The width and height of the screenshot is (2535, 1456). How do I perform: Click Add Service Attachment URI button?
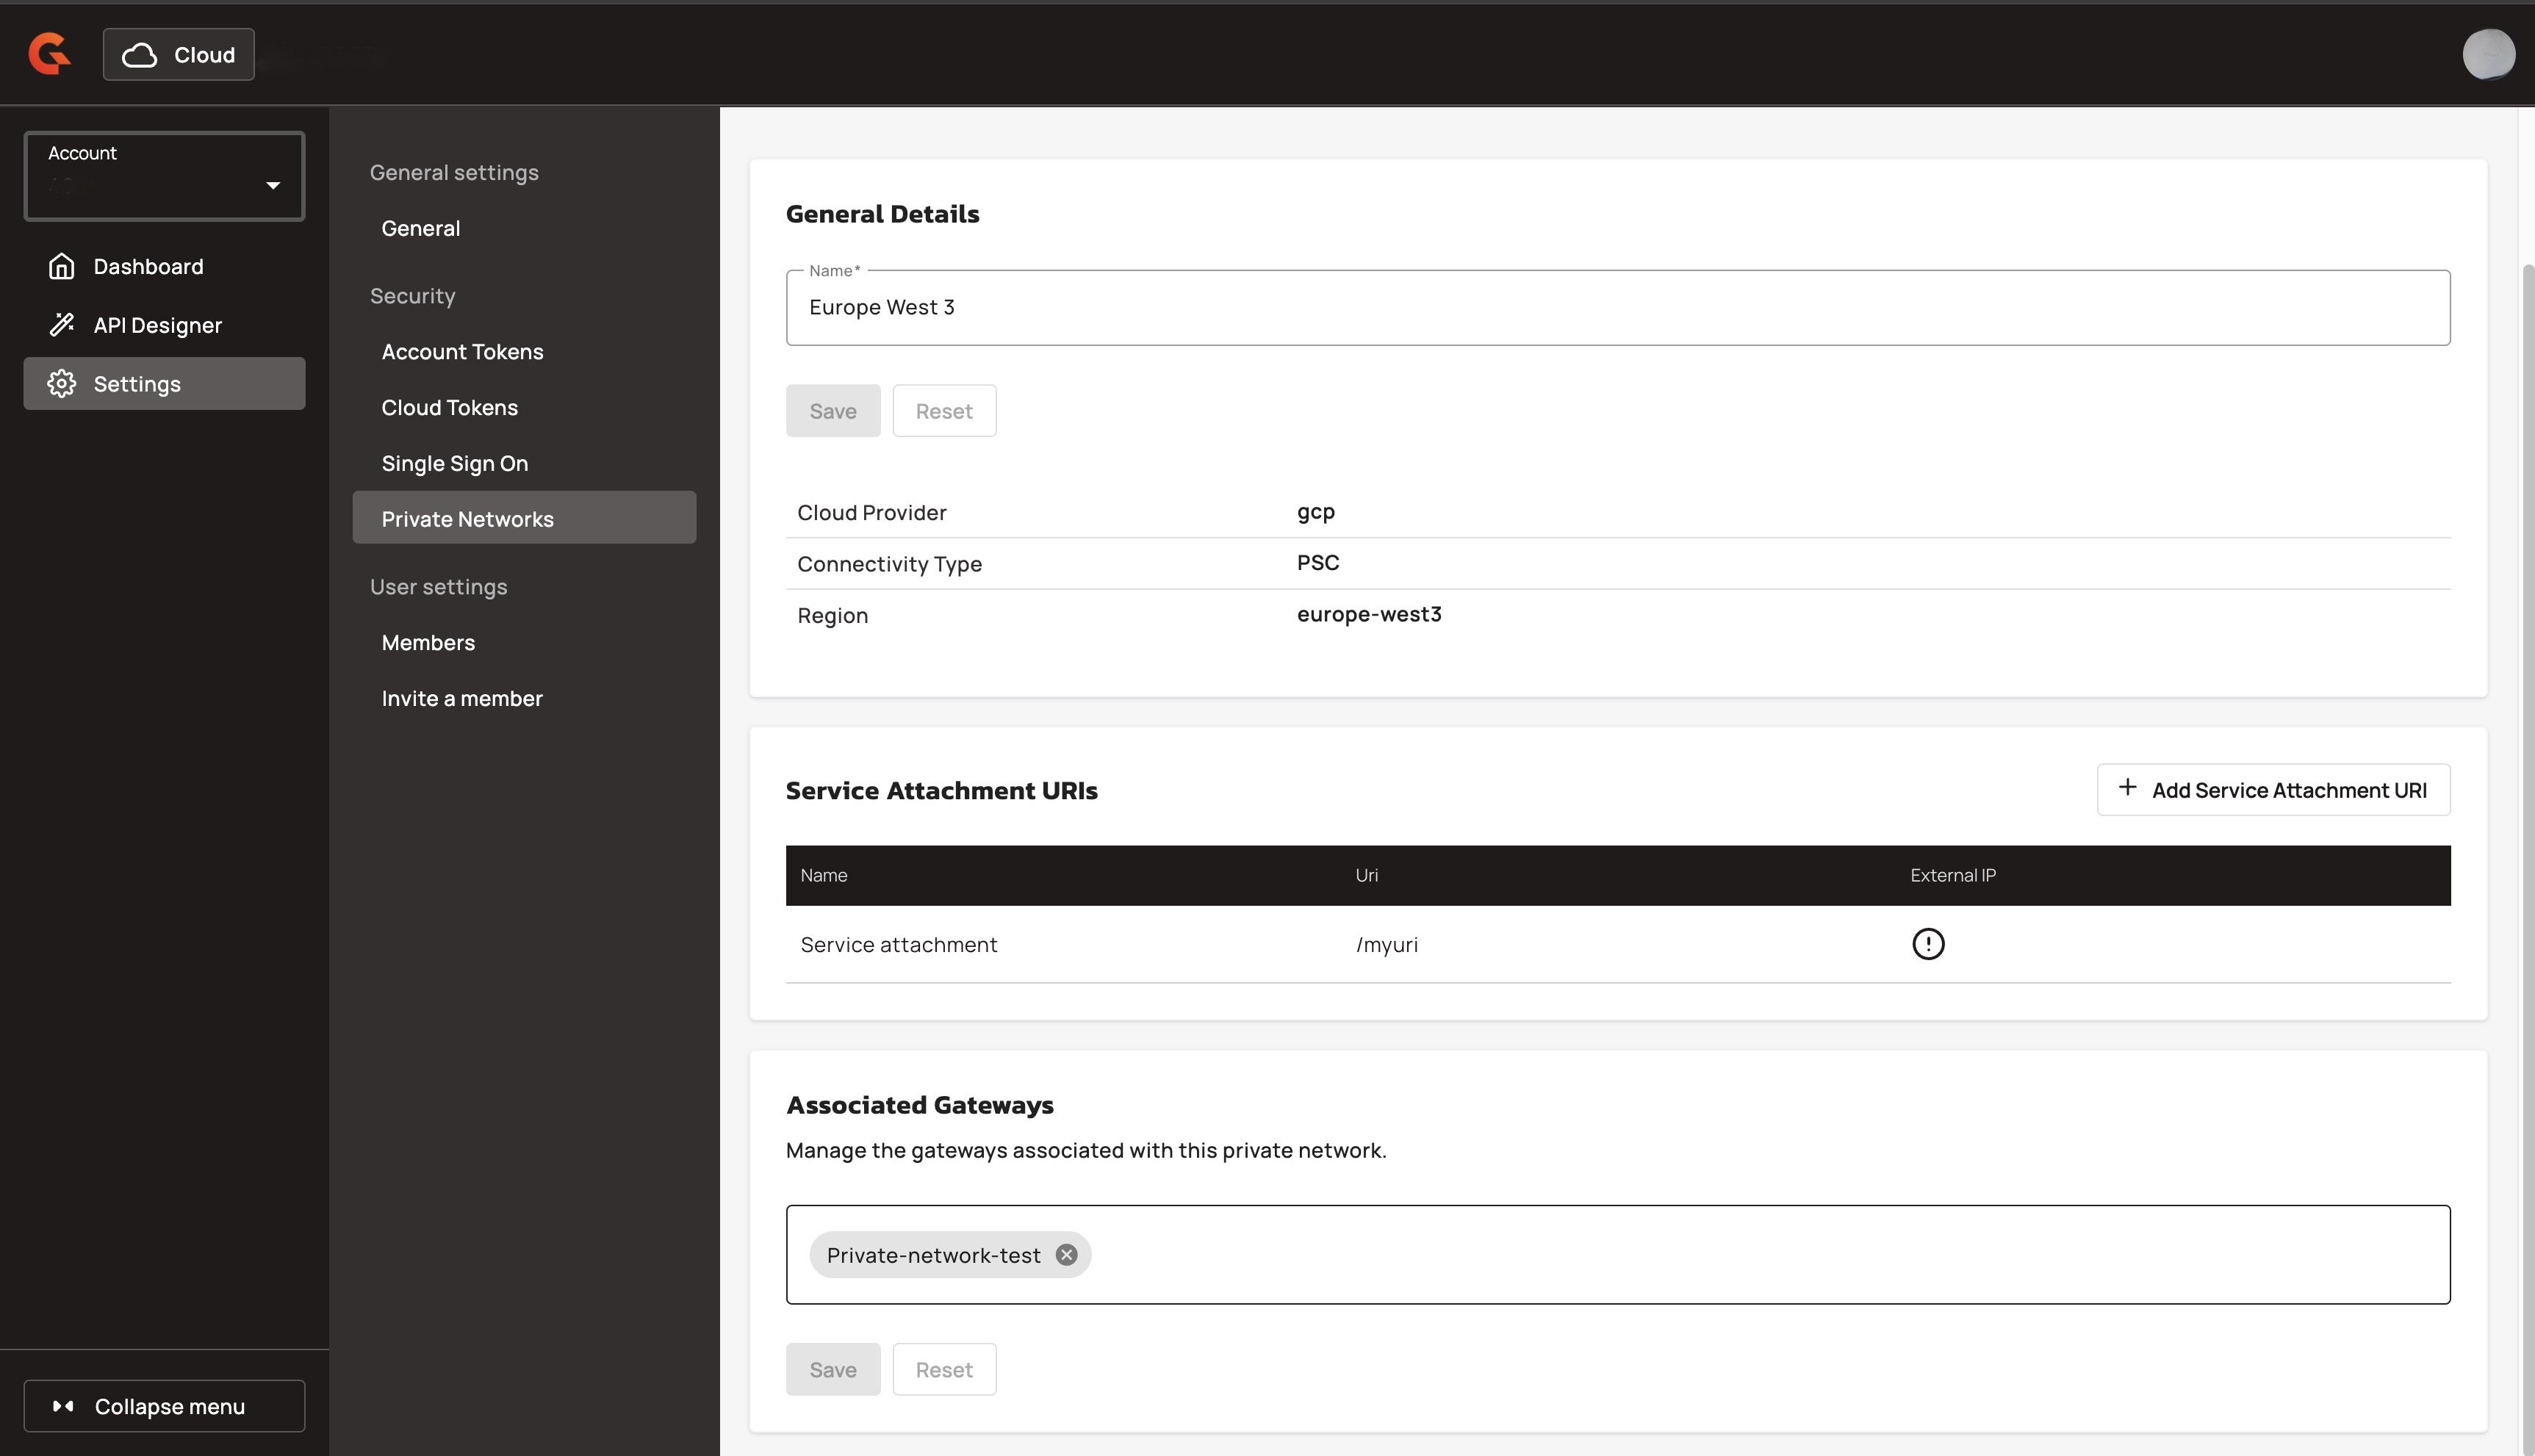(2272, 790)
